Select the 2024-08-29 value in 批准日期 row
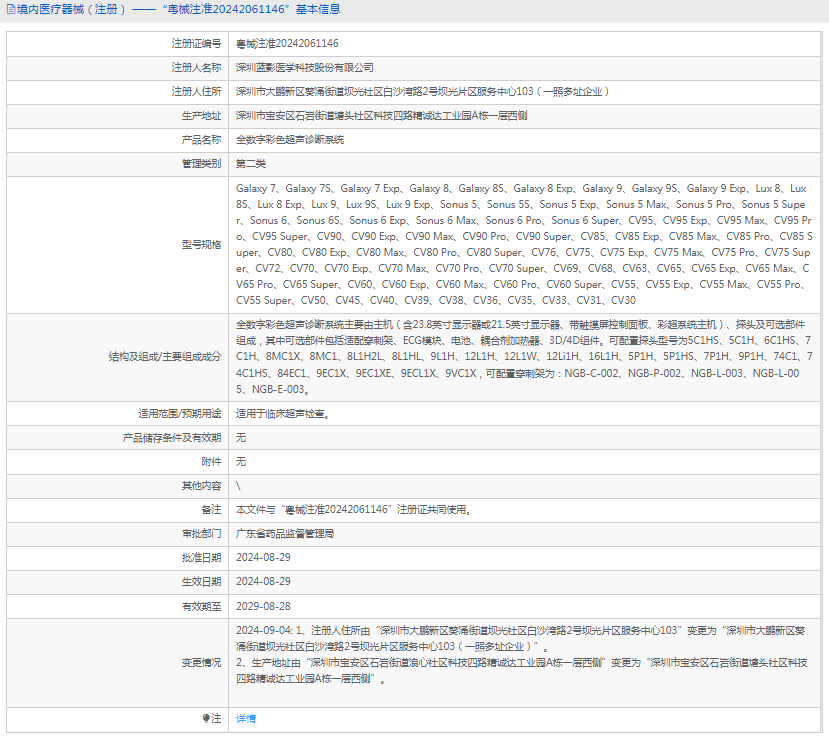 point(263,557)
